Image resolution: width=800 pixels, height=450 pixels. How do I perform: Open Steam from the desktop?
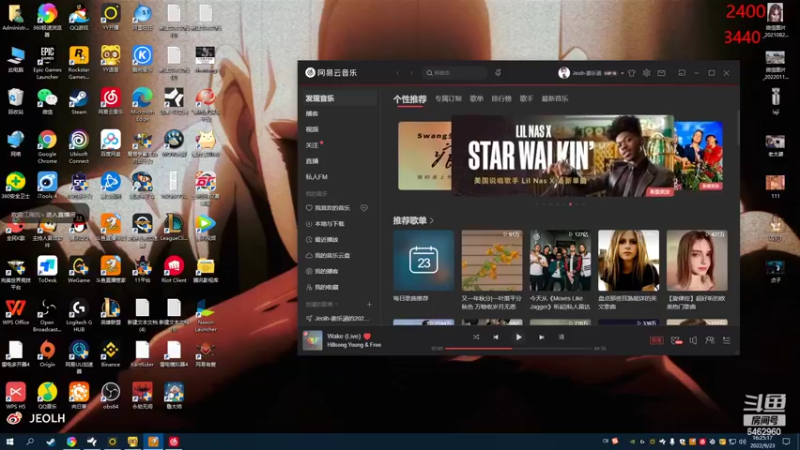point(79,101)
